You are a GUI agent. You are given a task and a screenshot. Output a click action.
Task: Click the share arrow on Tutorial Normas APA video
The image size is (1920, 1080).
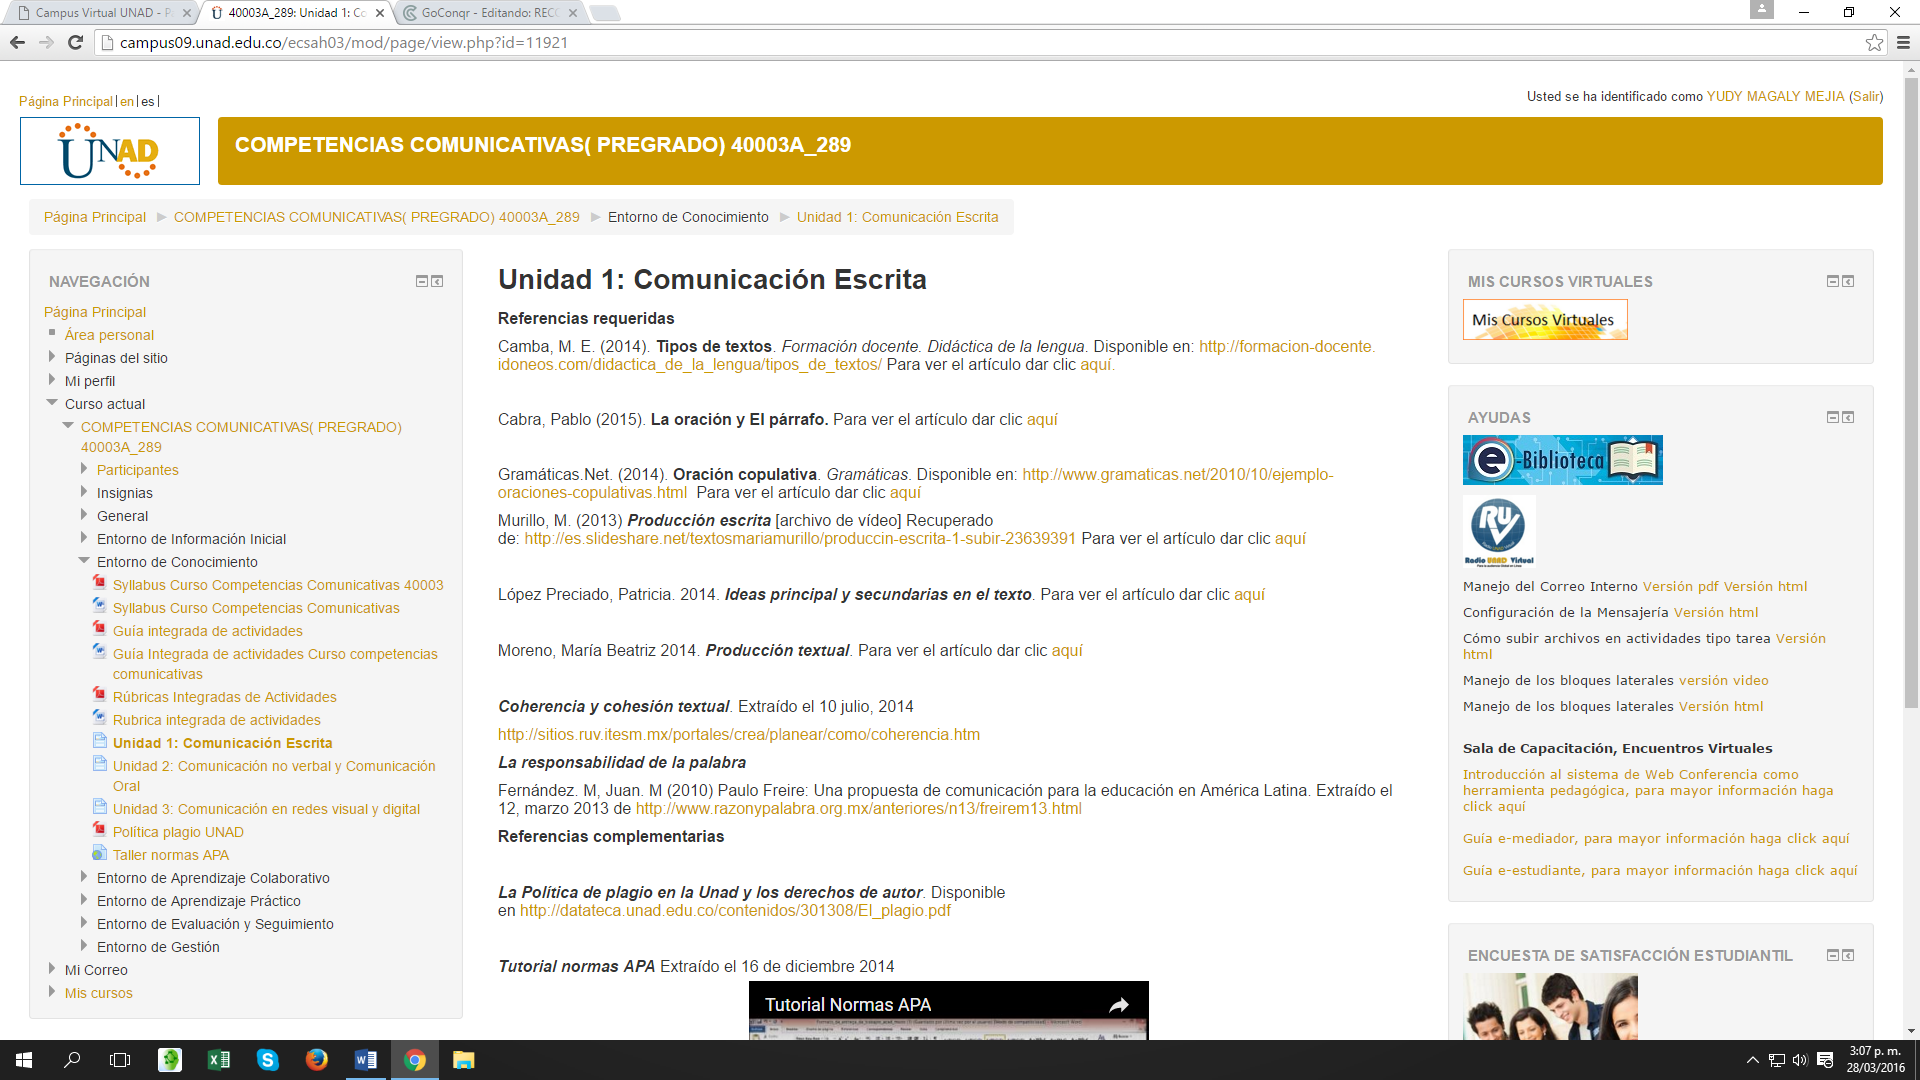click(x=1119, y=1005)
